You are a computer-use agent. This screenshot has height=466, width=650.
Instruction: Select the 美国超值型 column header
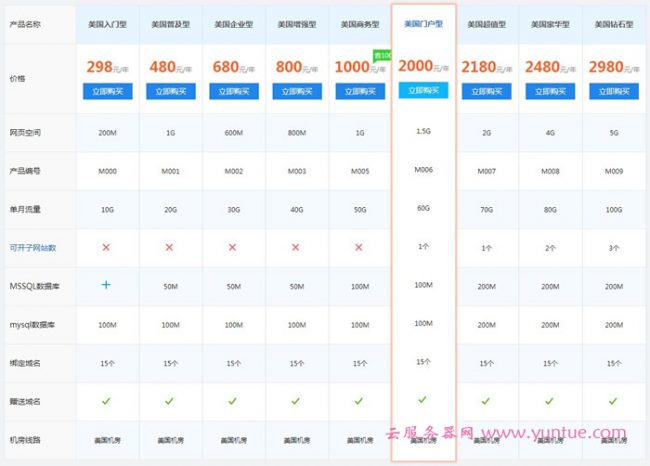486,23
